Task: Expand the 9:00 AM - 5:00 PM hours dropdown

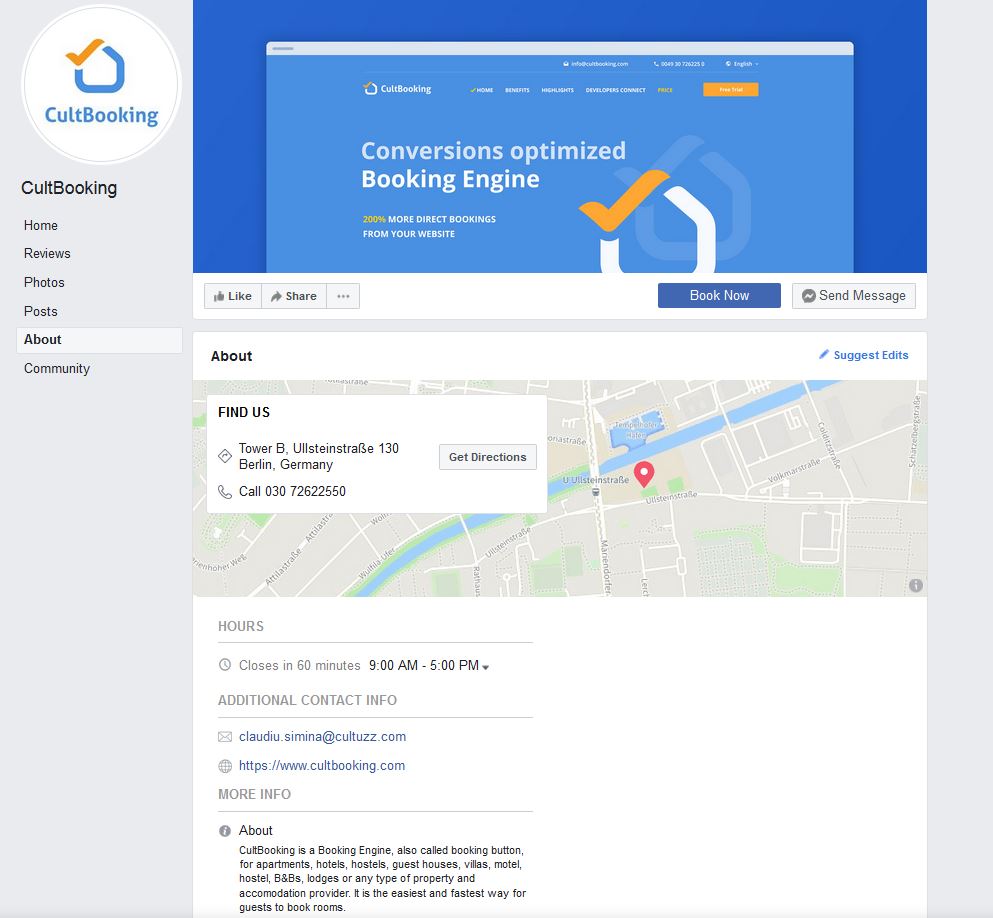Action: [486, 666]
